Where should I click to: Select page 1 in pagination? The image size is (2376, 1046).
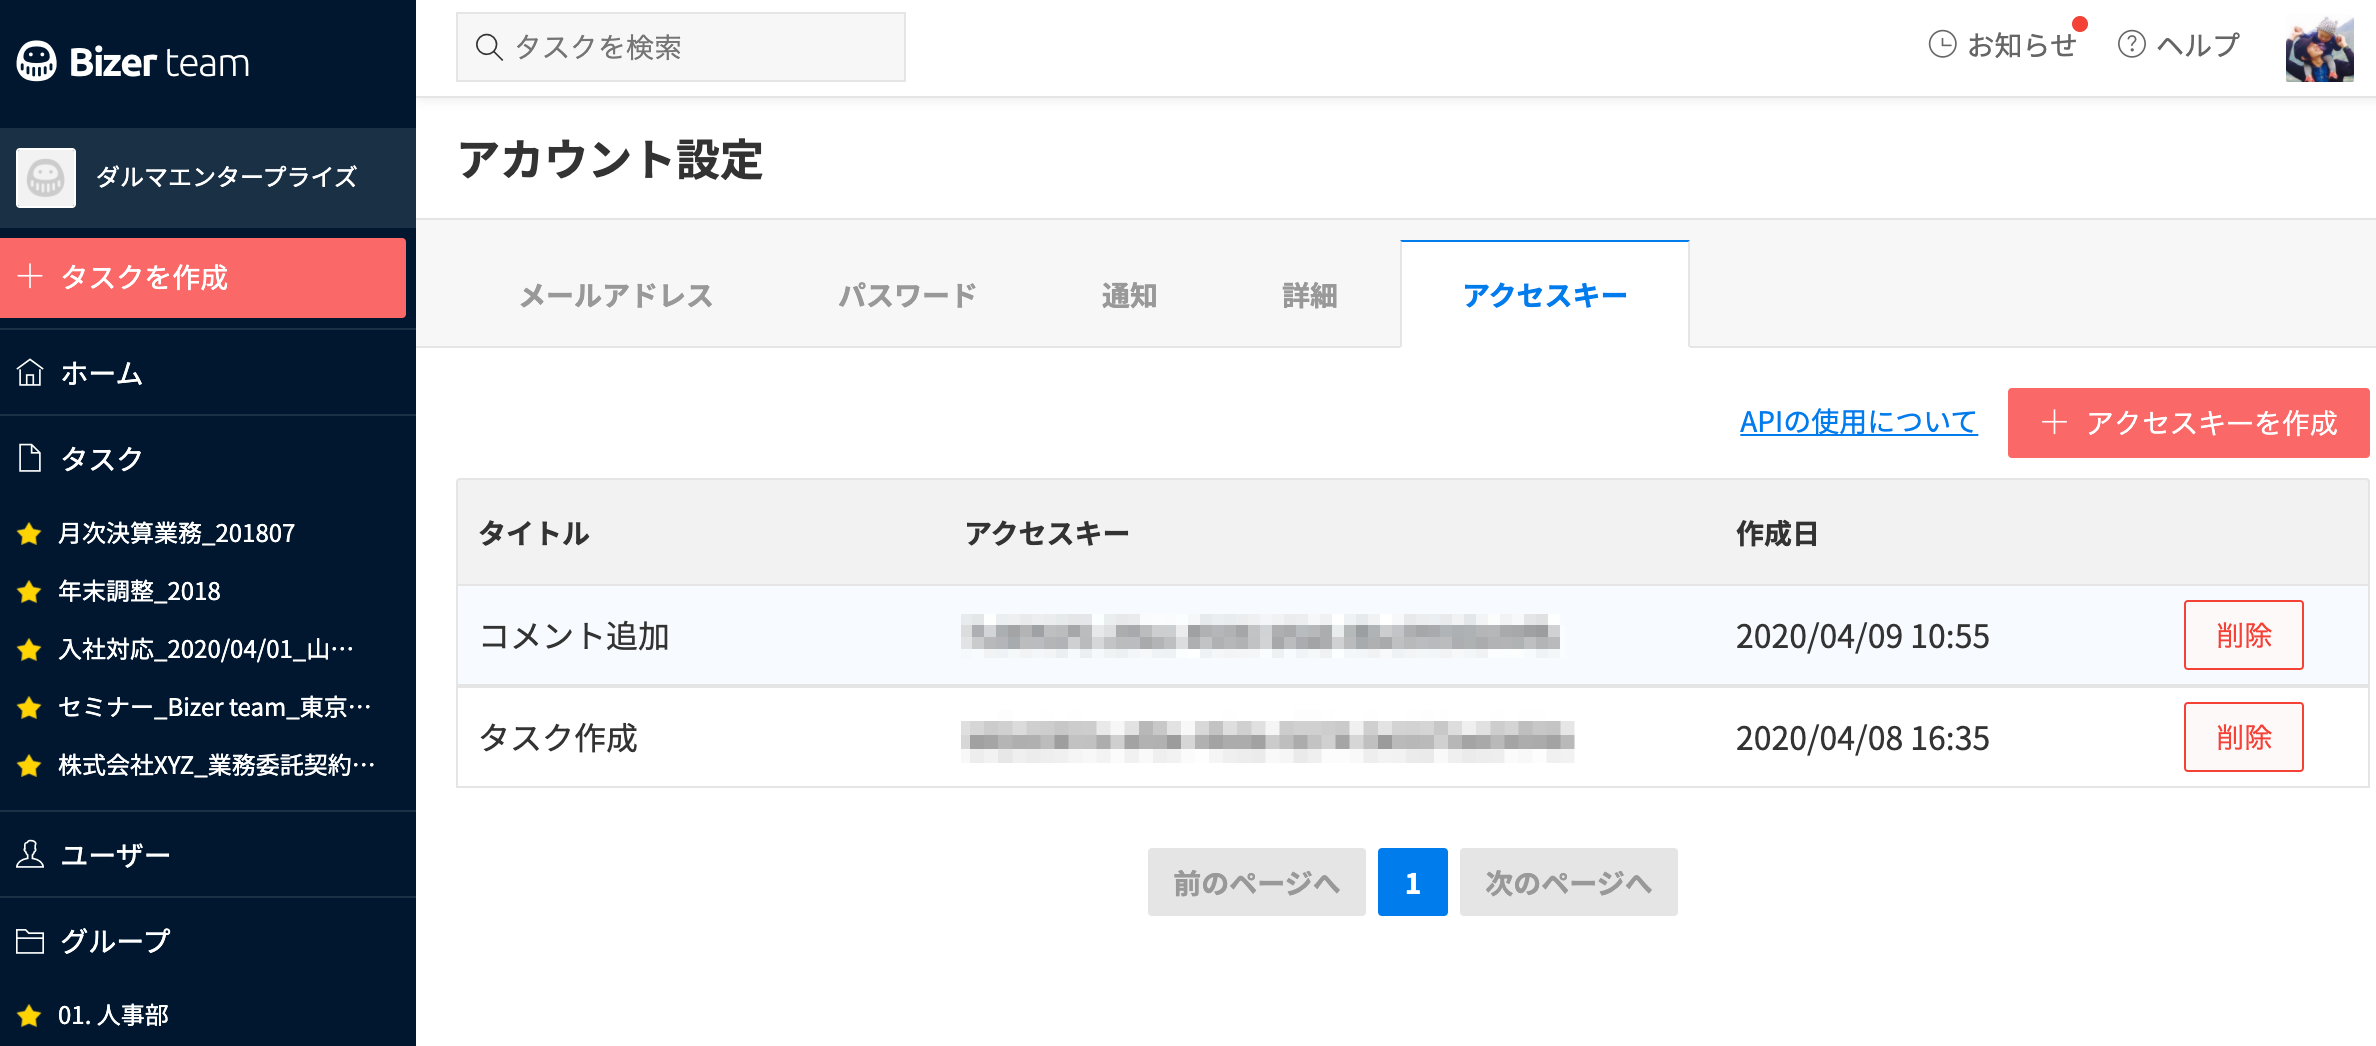click(1412, 882)
